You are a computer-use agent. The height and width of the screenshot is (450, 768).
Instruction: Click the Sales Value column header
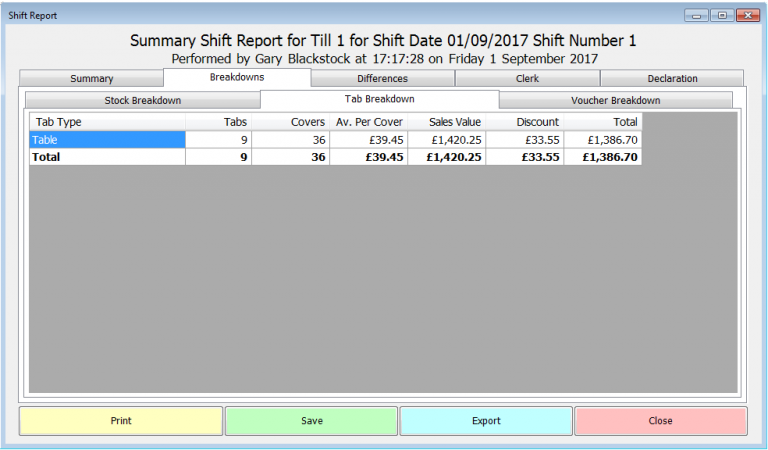coord(447,122)
